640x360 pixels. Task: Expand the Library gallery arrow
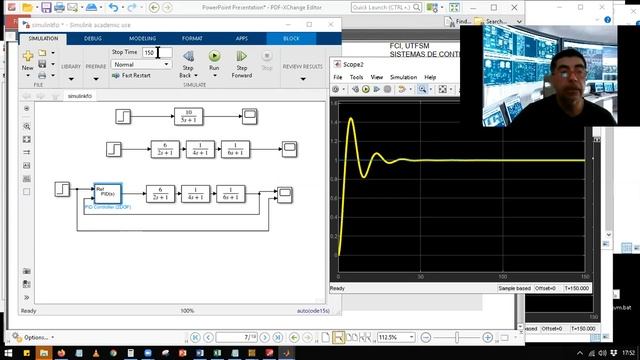click(71, 79)
